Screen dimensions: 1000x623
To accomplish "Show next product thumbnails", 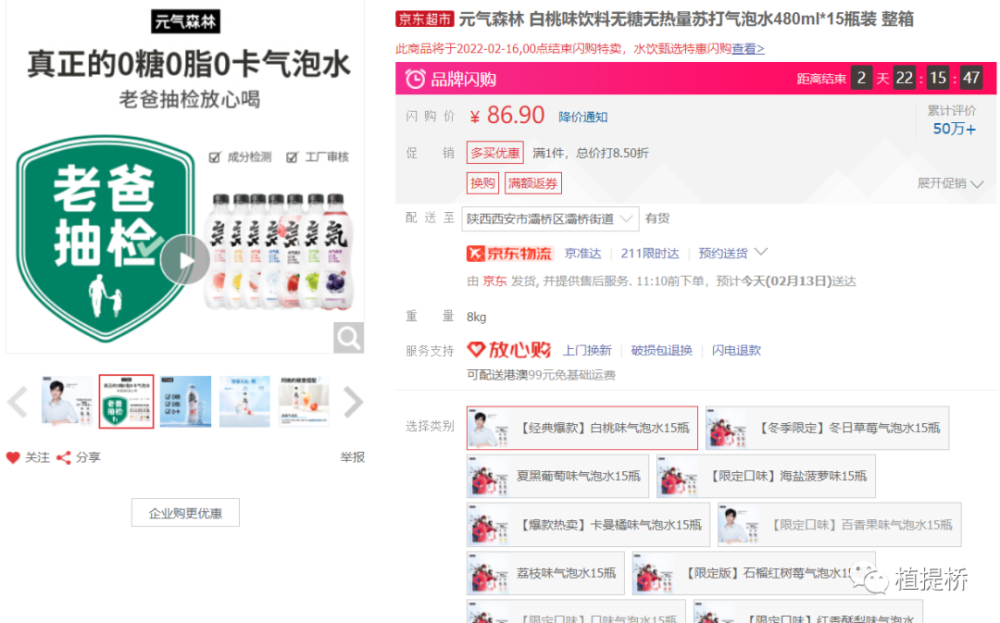I will 353,402.
